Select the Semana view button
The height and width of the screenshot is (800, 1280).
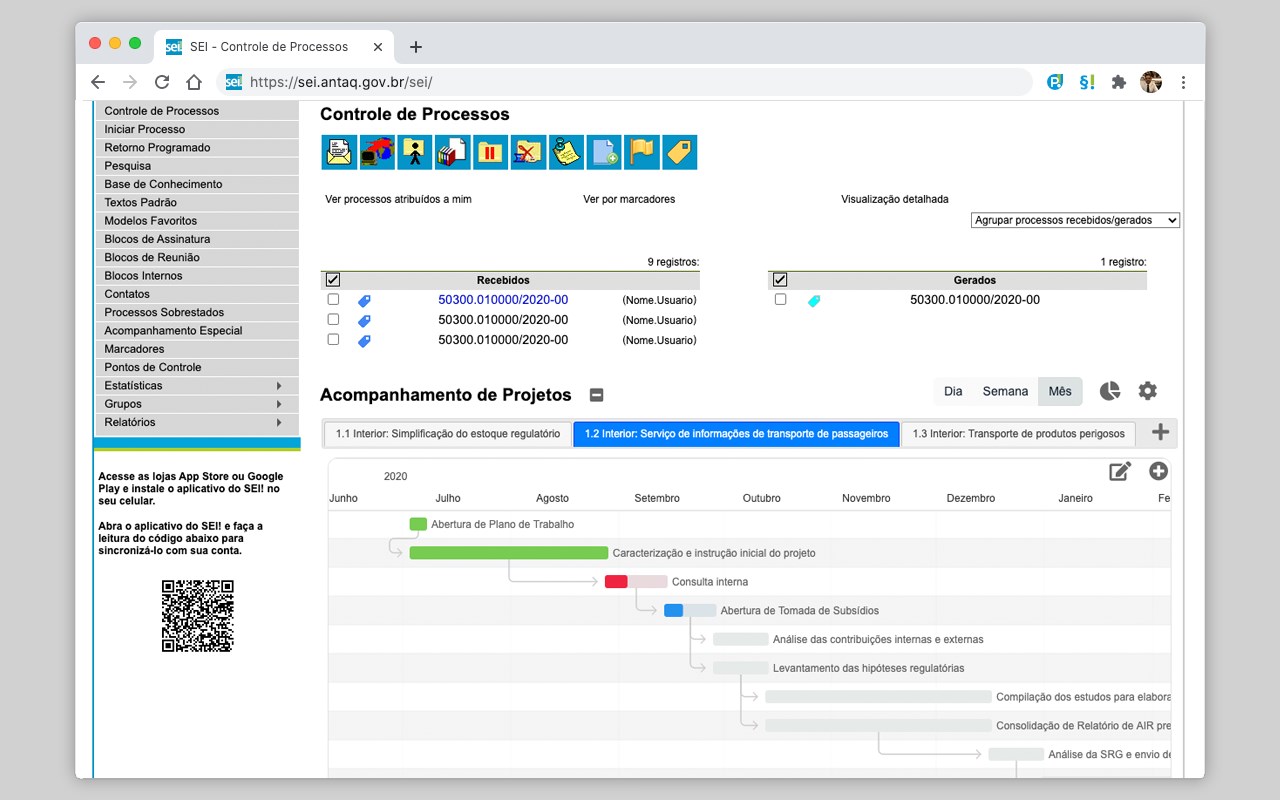pos(1005,391)
